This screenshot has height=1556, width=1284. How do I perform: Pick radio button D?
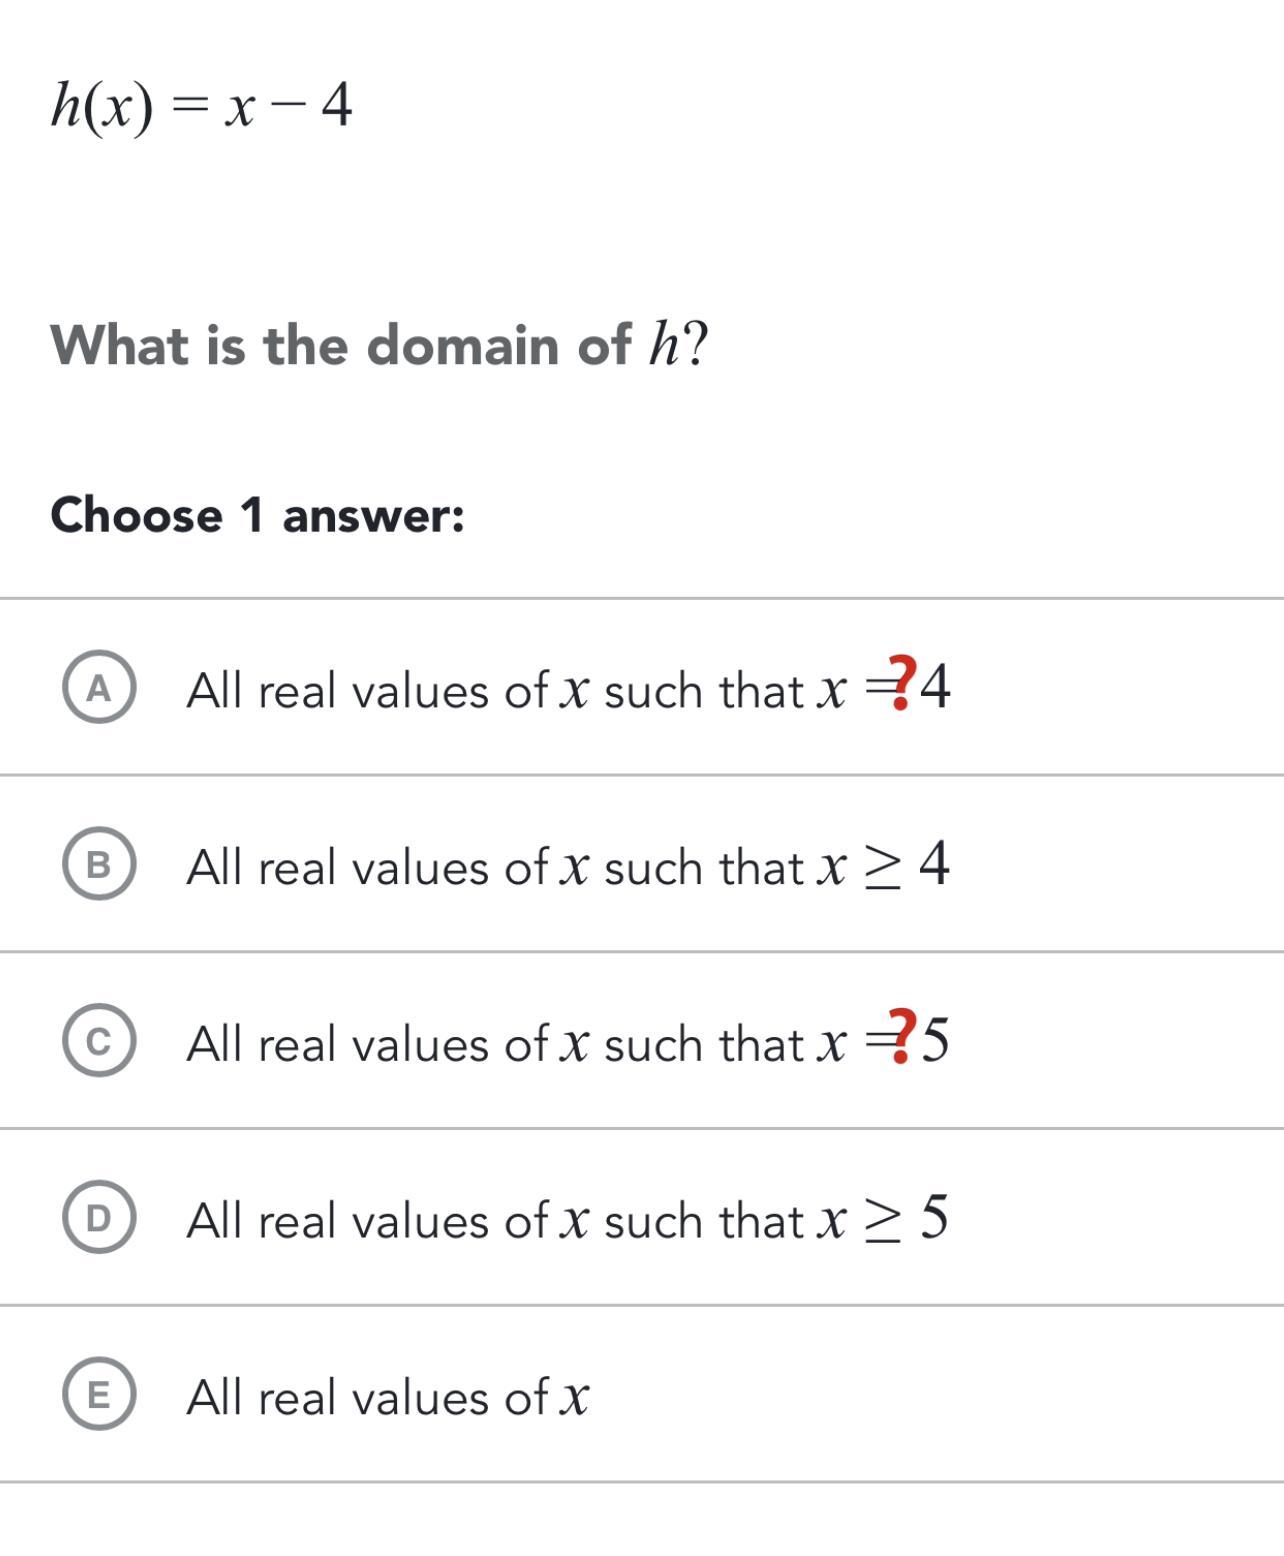(x=99, y=1217)
